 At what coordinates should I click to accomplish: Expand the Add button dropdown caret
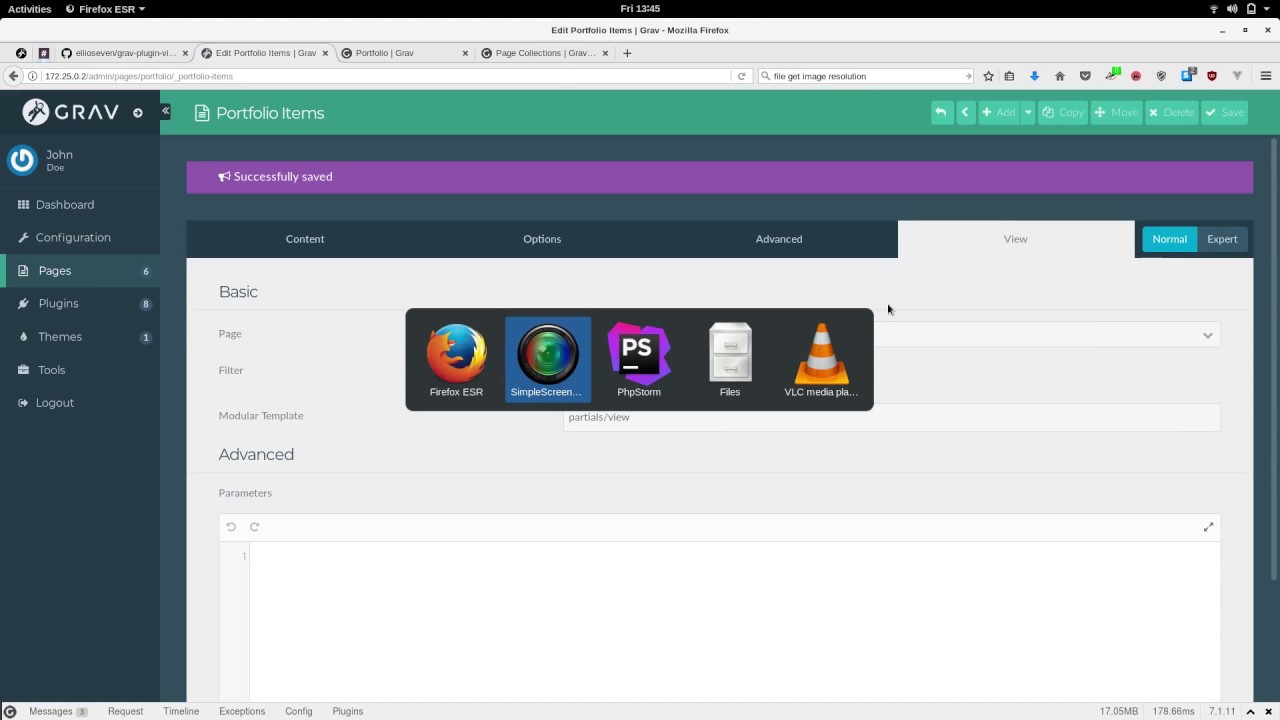point(1027,112)
